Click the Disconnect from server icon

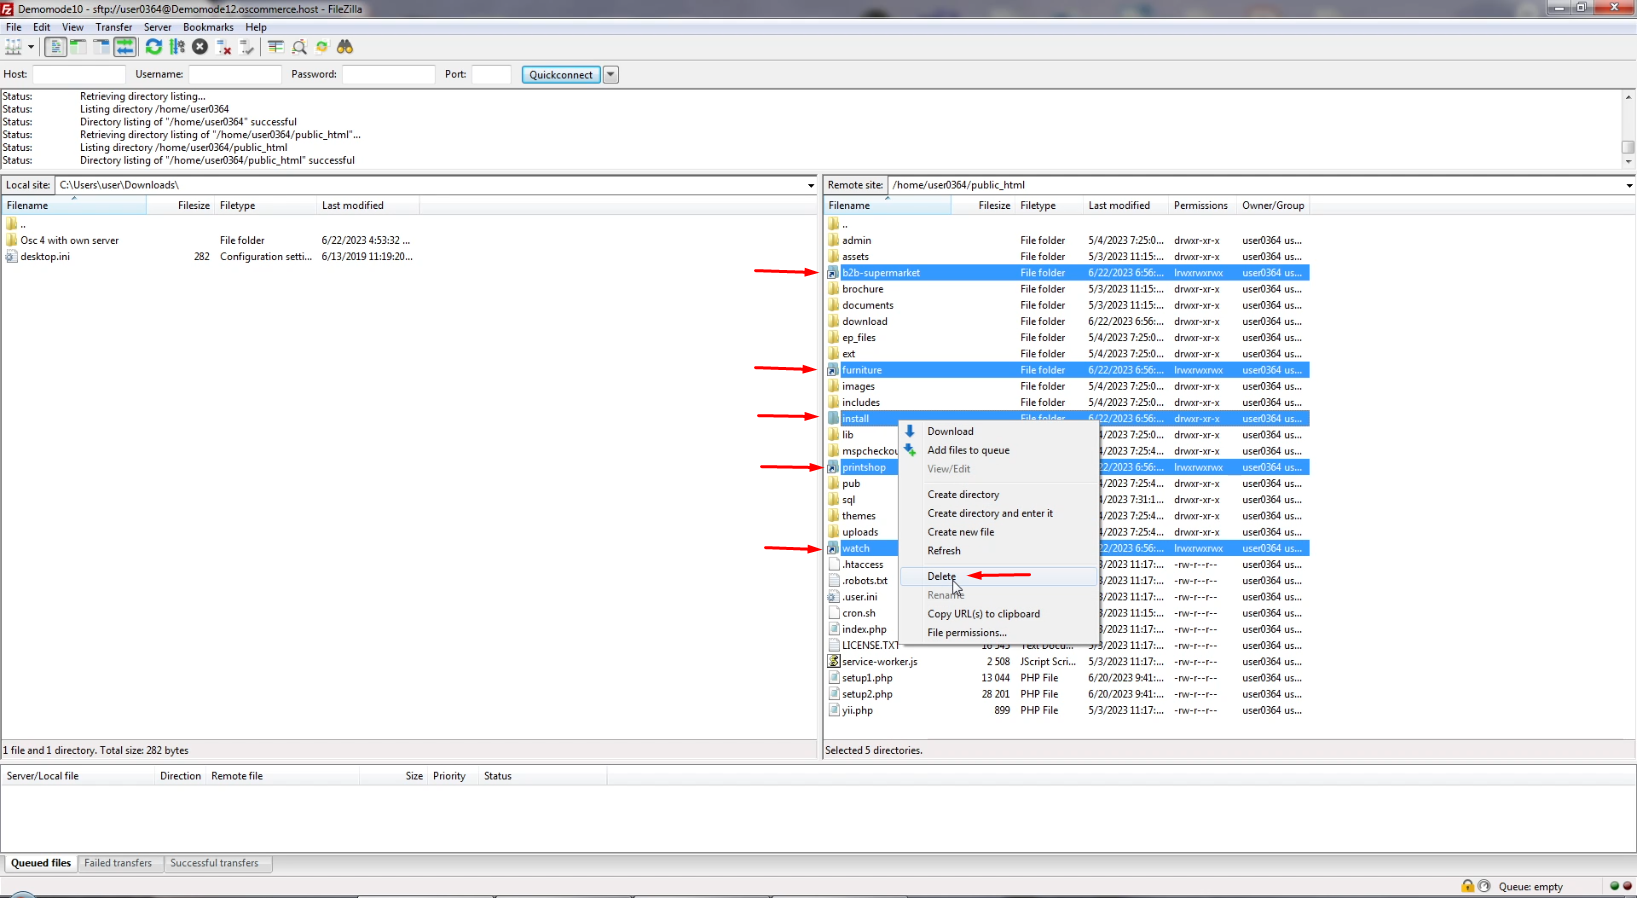coord(224,47)
